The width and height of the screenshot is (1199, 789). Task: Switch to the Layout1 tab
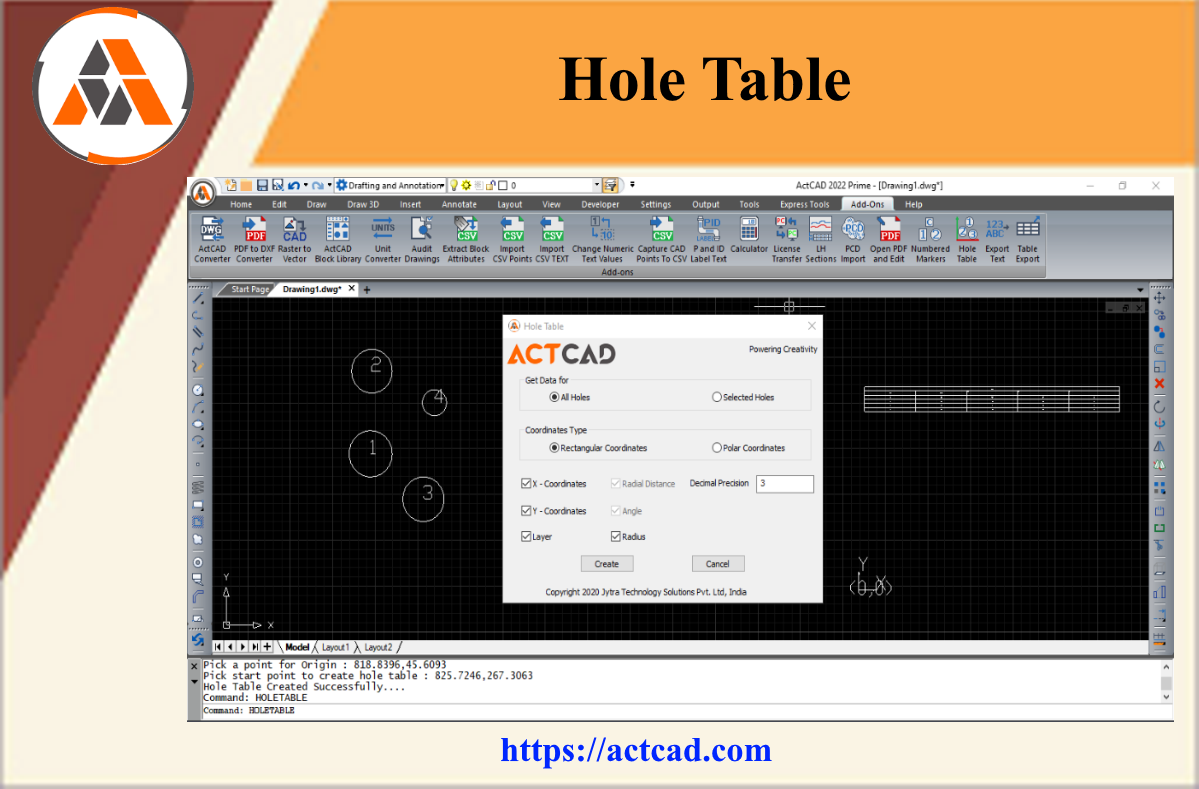click(x=335, y=647)
